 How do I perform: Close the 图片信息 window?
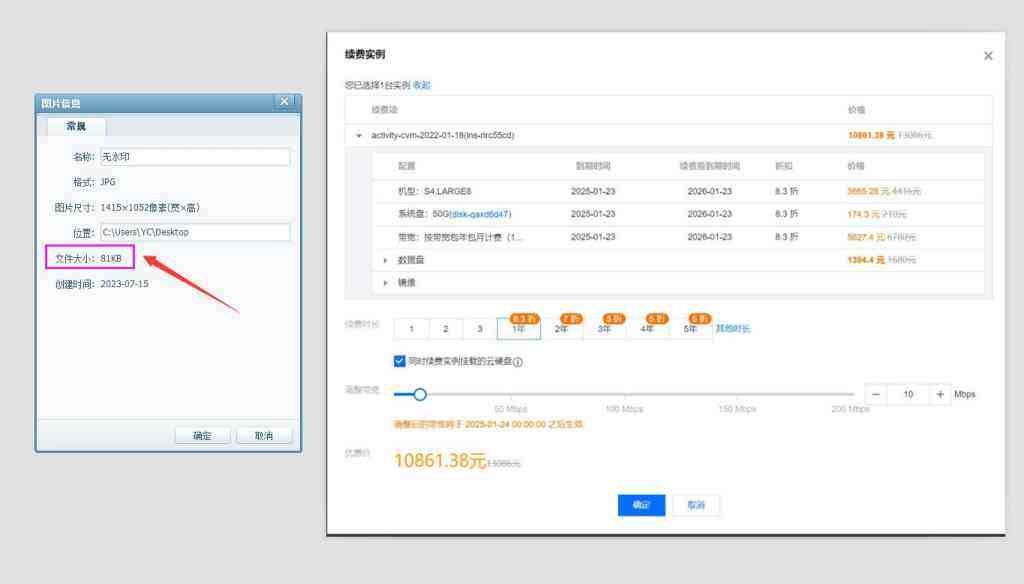point(284,102)
